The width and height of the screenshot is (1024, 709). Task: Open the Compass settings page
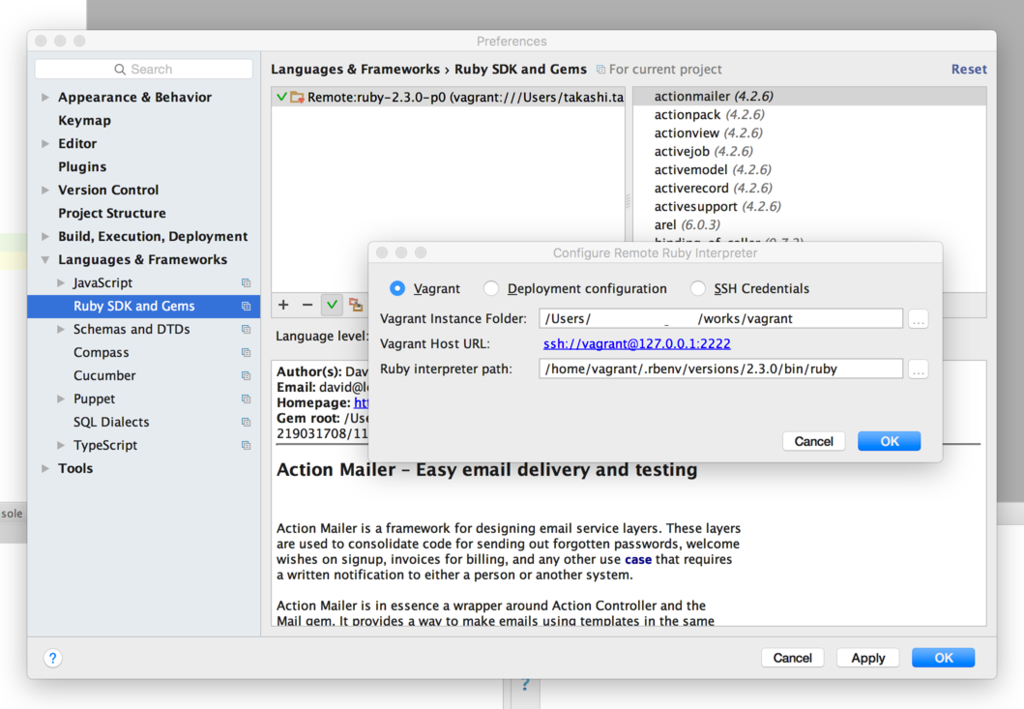point(101,353)
